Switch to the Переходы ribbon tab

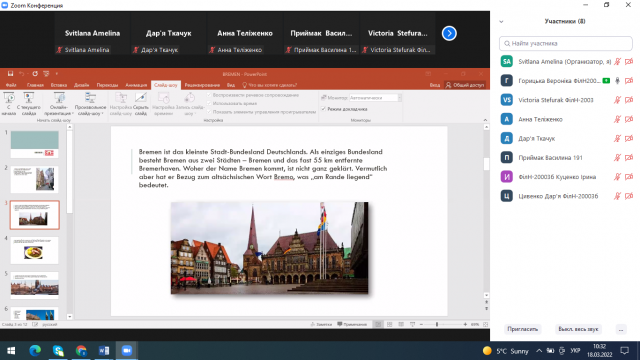tap(107, 85)
